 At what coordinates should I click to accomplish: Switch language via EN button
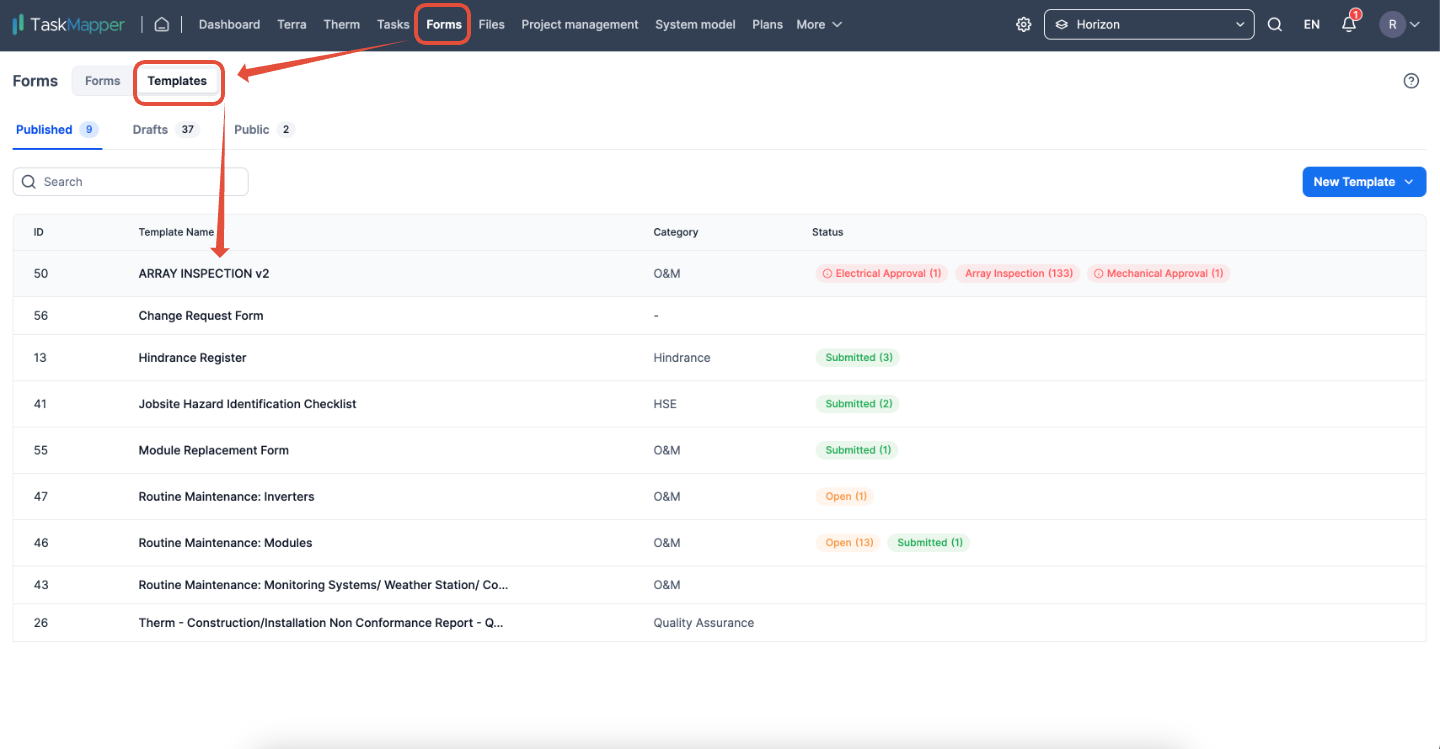(x=1312, y=24)
